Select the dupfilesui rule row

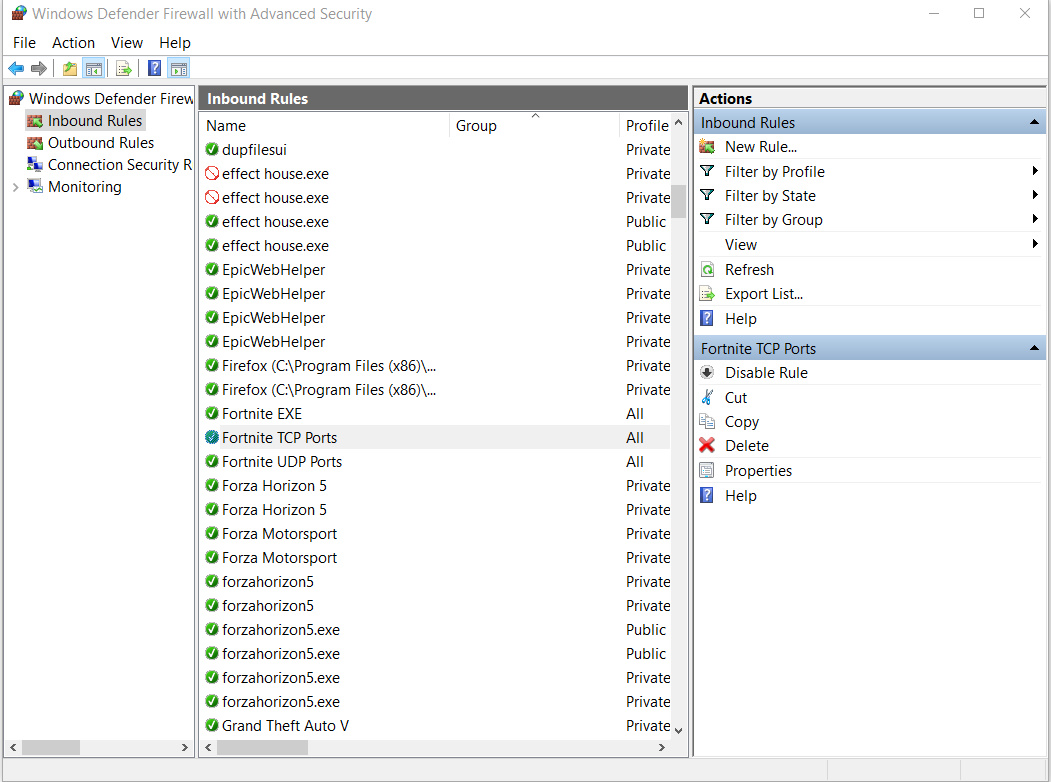click(x=436, y=149)
